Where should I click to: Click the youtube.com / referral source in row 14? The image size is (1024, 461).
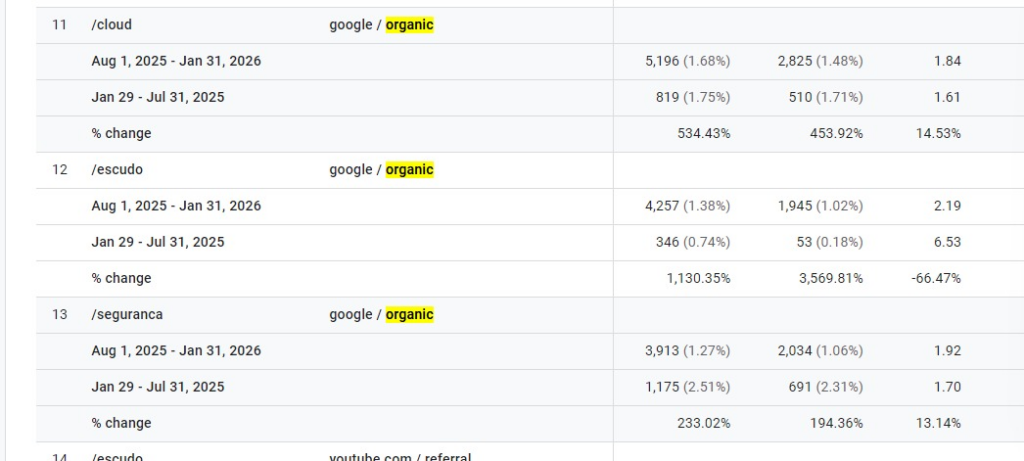coord(400,456)
